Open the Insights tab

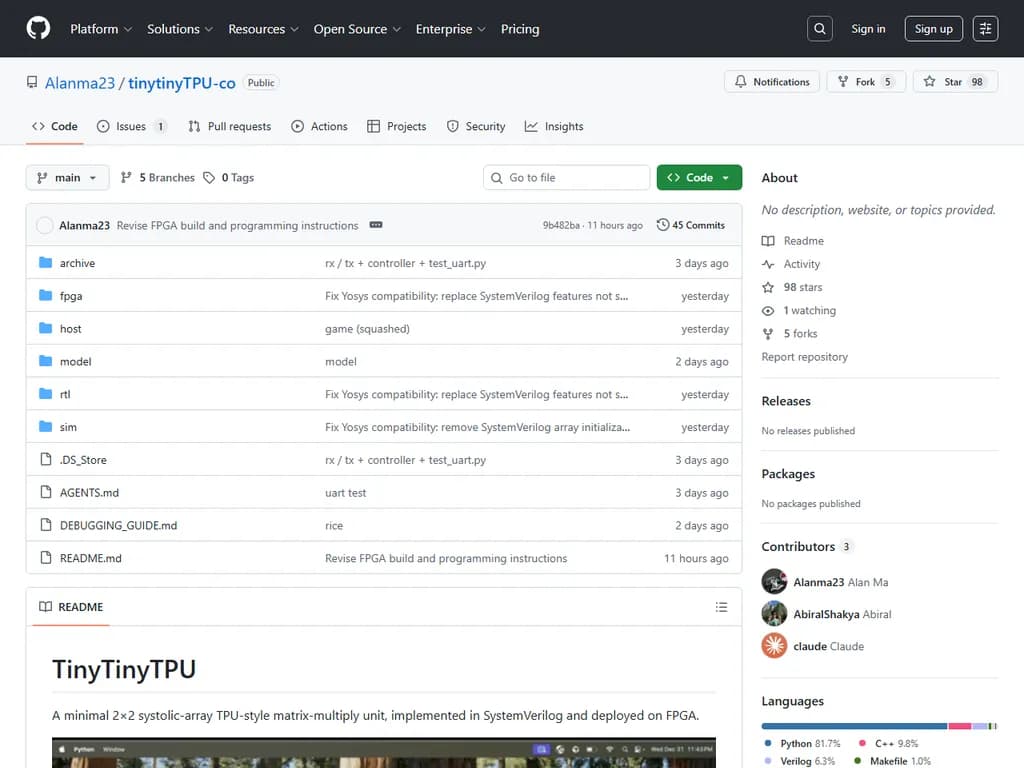tap(554, 127)
